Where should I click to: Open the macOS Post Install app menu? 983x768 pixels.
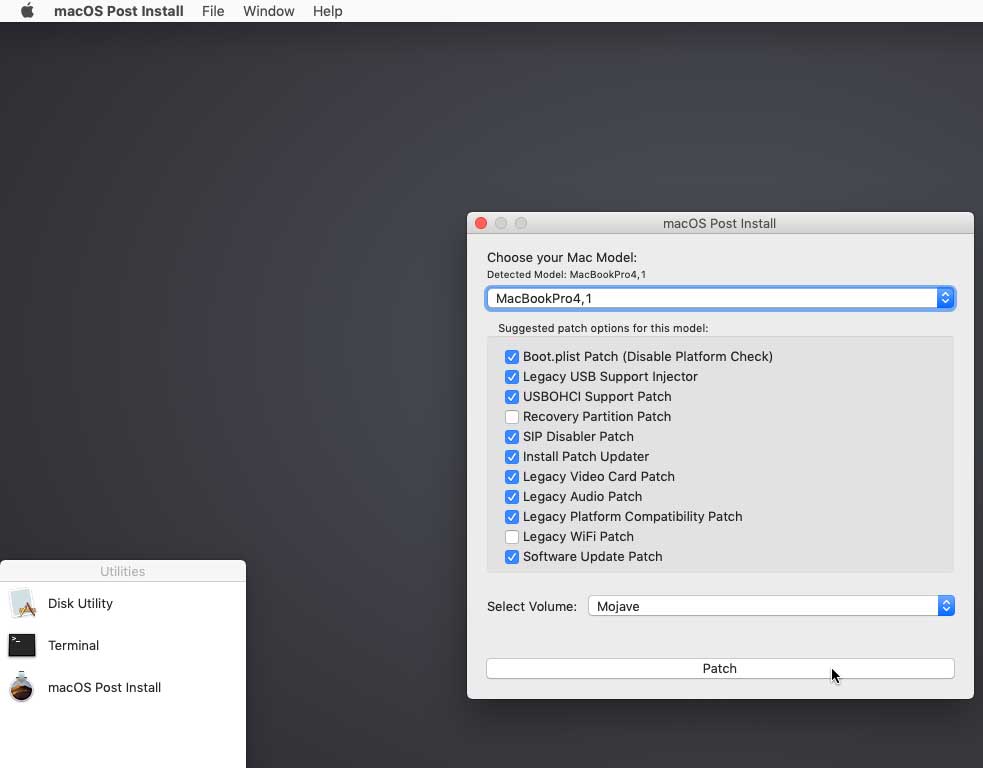point(118,11)
